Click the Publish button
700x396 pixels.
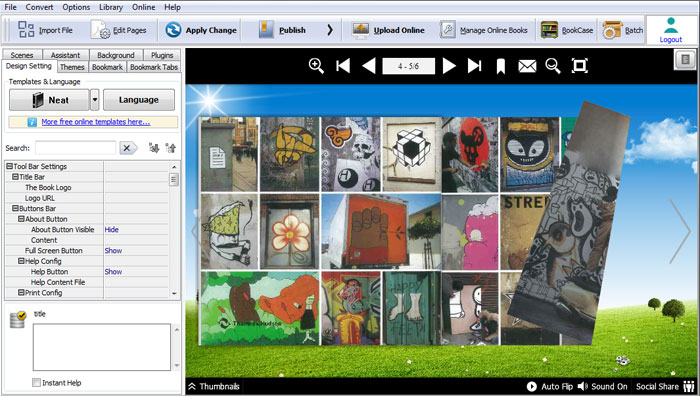(x=283, y=30)
